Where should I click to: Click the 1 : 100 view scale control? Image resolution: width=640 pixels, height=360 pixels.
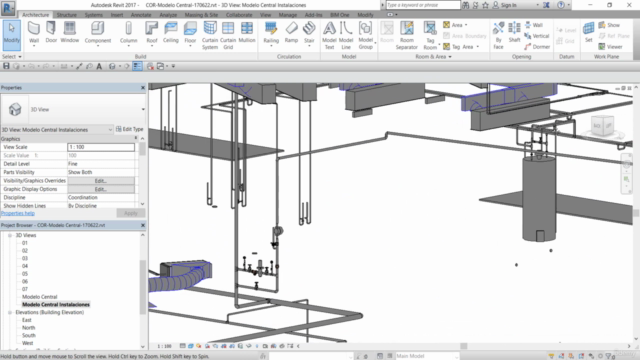point(164,346)
